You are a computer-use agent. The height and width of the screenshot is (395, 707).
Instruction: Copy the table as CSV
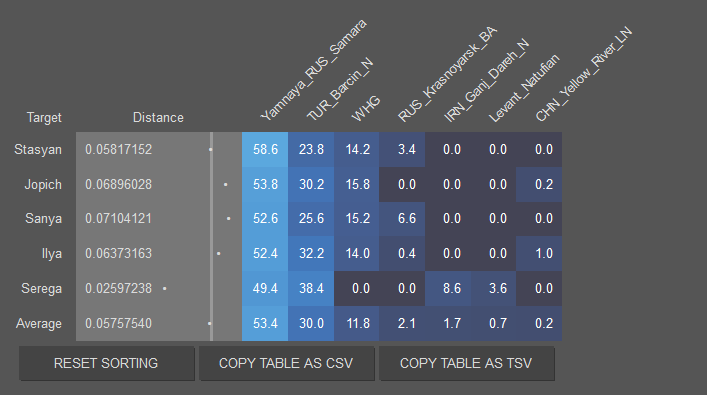(286, 363)
